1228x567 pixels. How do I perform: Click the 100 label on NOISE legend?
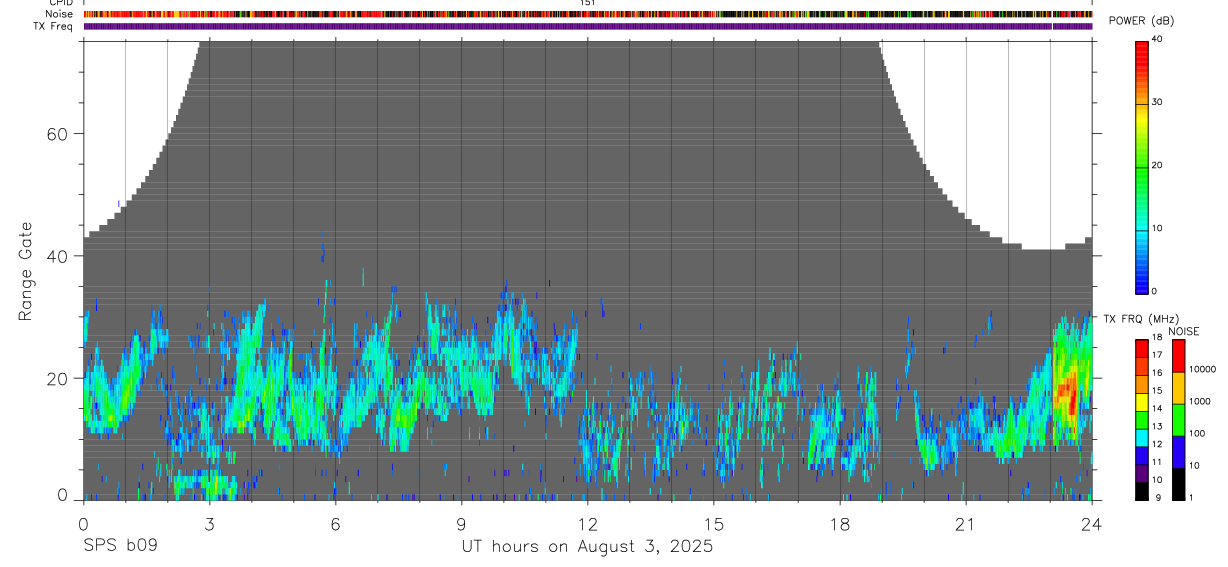[x=1196, y=434]
